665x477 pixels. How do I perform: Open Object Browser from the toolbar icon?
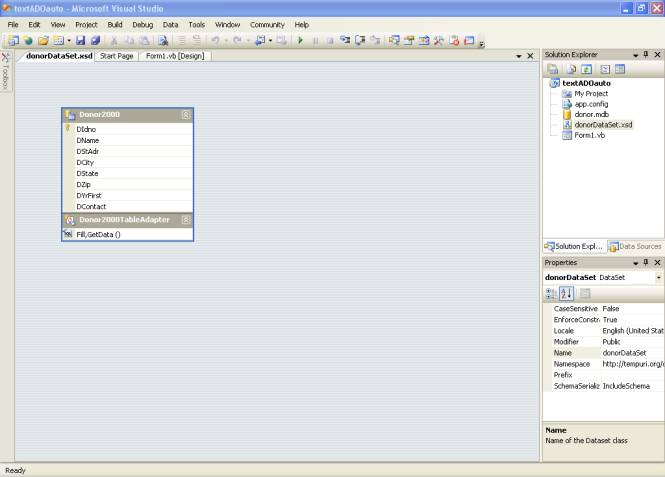click(424, 41)
